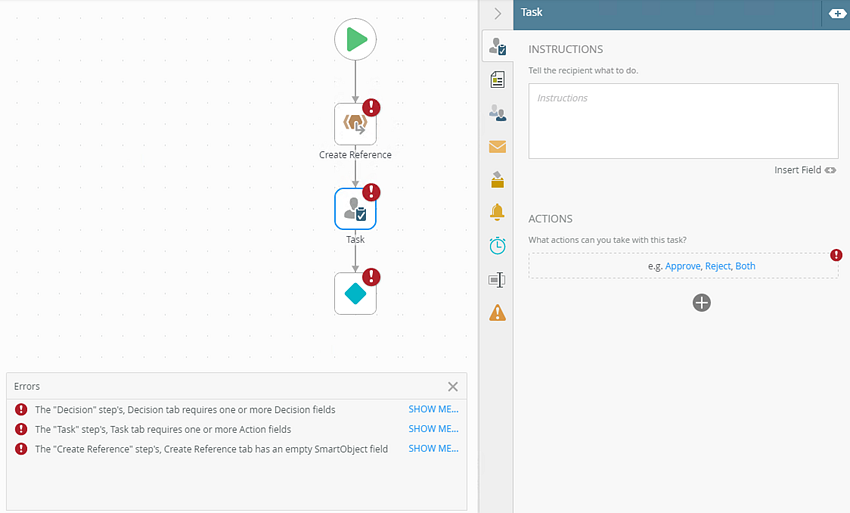
Task: Add a new action with plus button
Action: click(701, 303)
